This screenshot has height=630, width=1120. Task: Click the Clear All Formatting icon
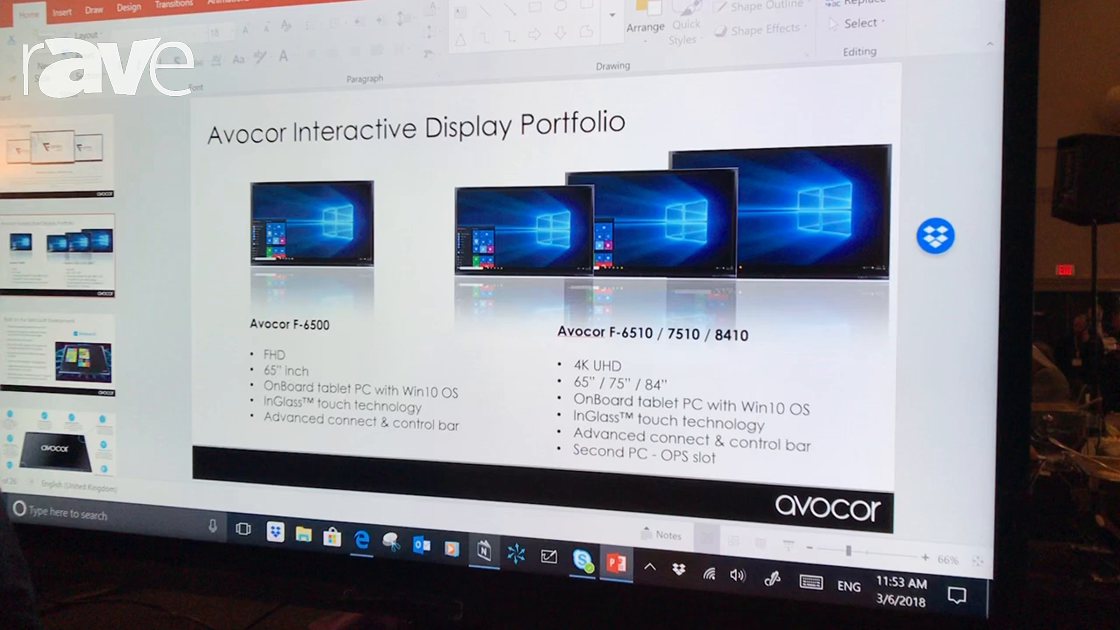(286, 26)
